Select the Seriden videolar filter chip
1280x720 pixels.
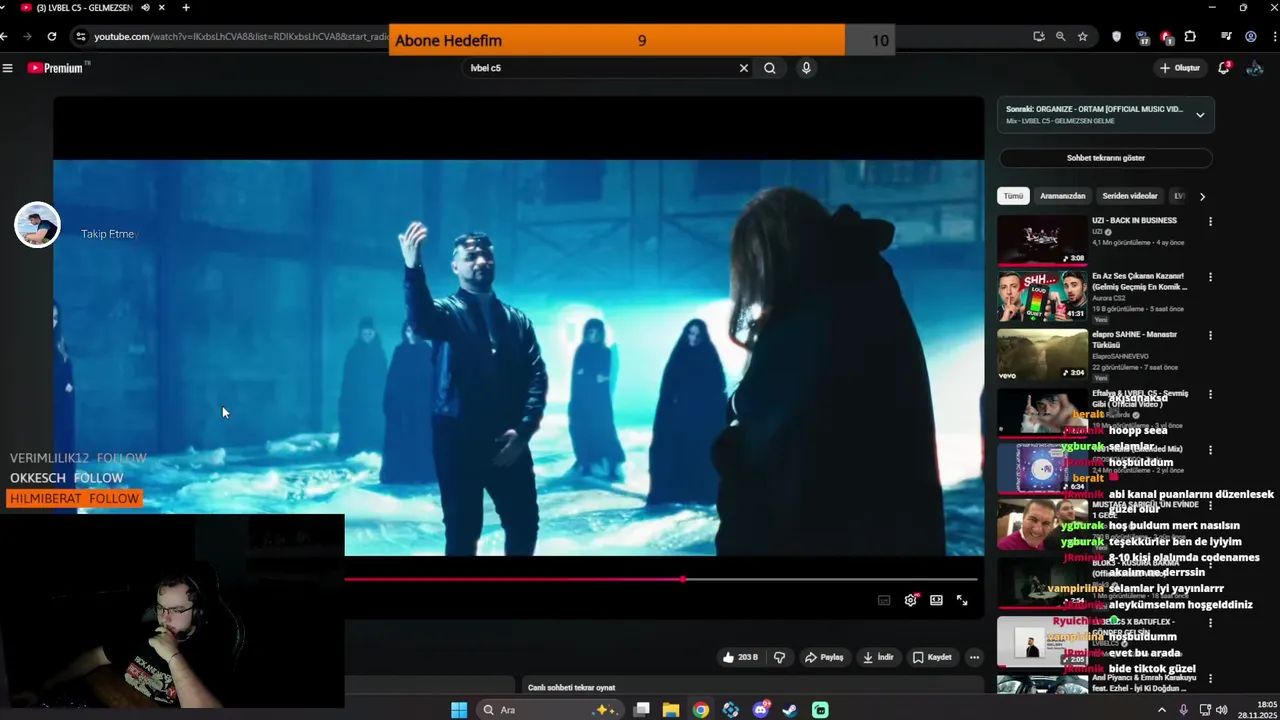[1129, 196]
